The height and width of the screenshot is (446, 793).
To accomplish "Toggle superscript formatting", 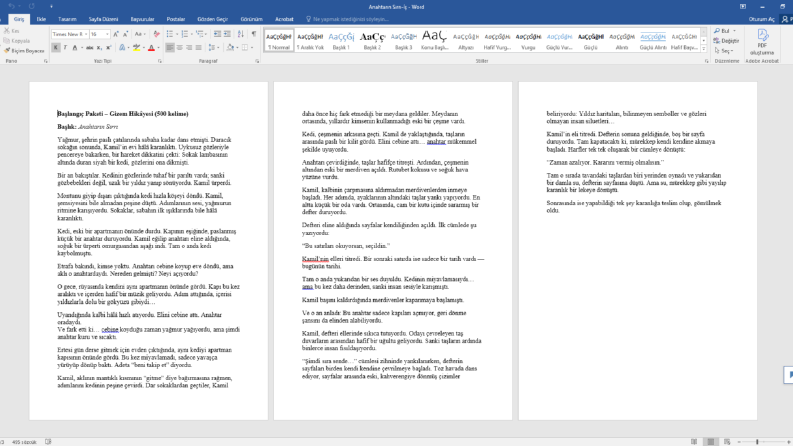I will [108, 48].
